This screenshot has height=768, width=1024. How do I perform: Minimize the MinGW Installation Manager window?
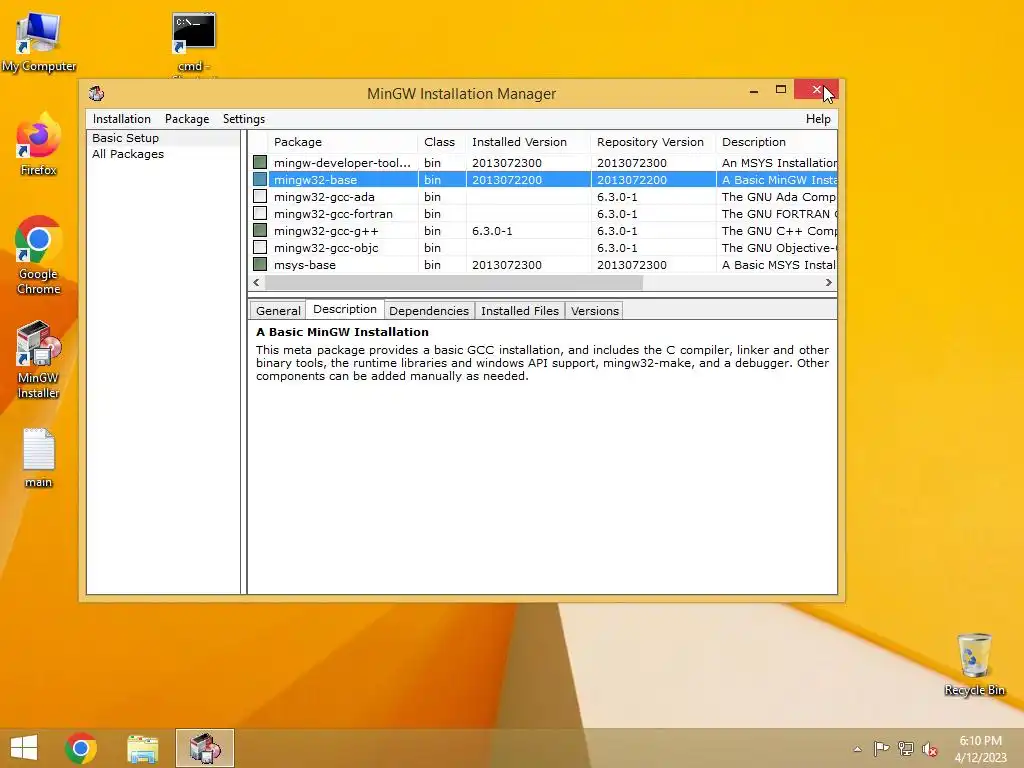click(754, 91)
